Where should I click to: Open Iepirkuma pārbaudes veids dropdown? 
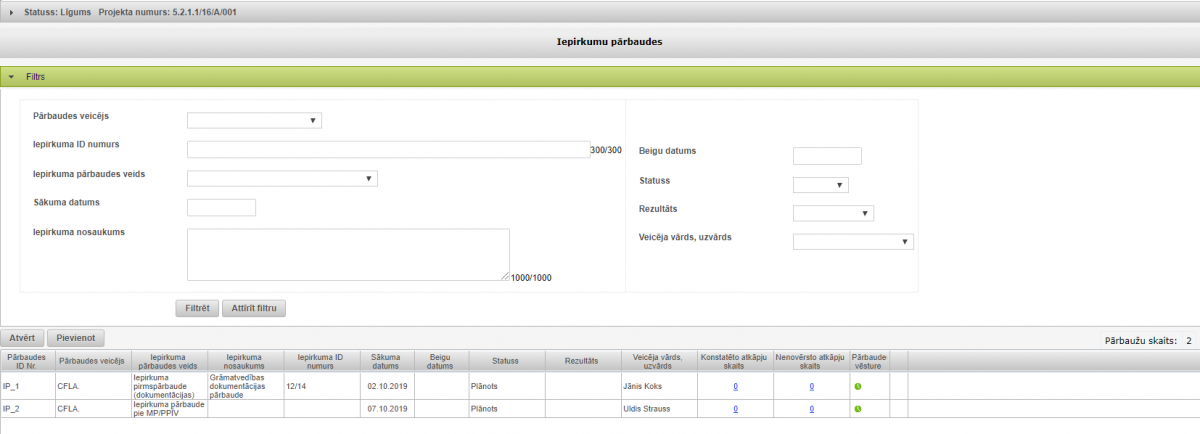282,179
